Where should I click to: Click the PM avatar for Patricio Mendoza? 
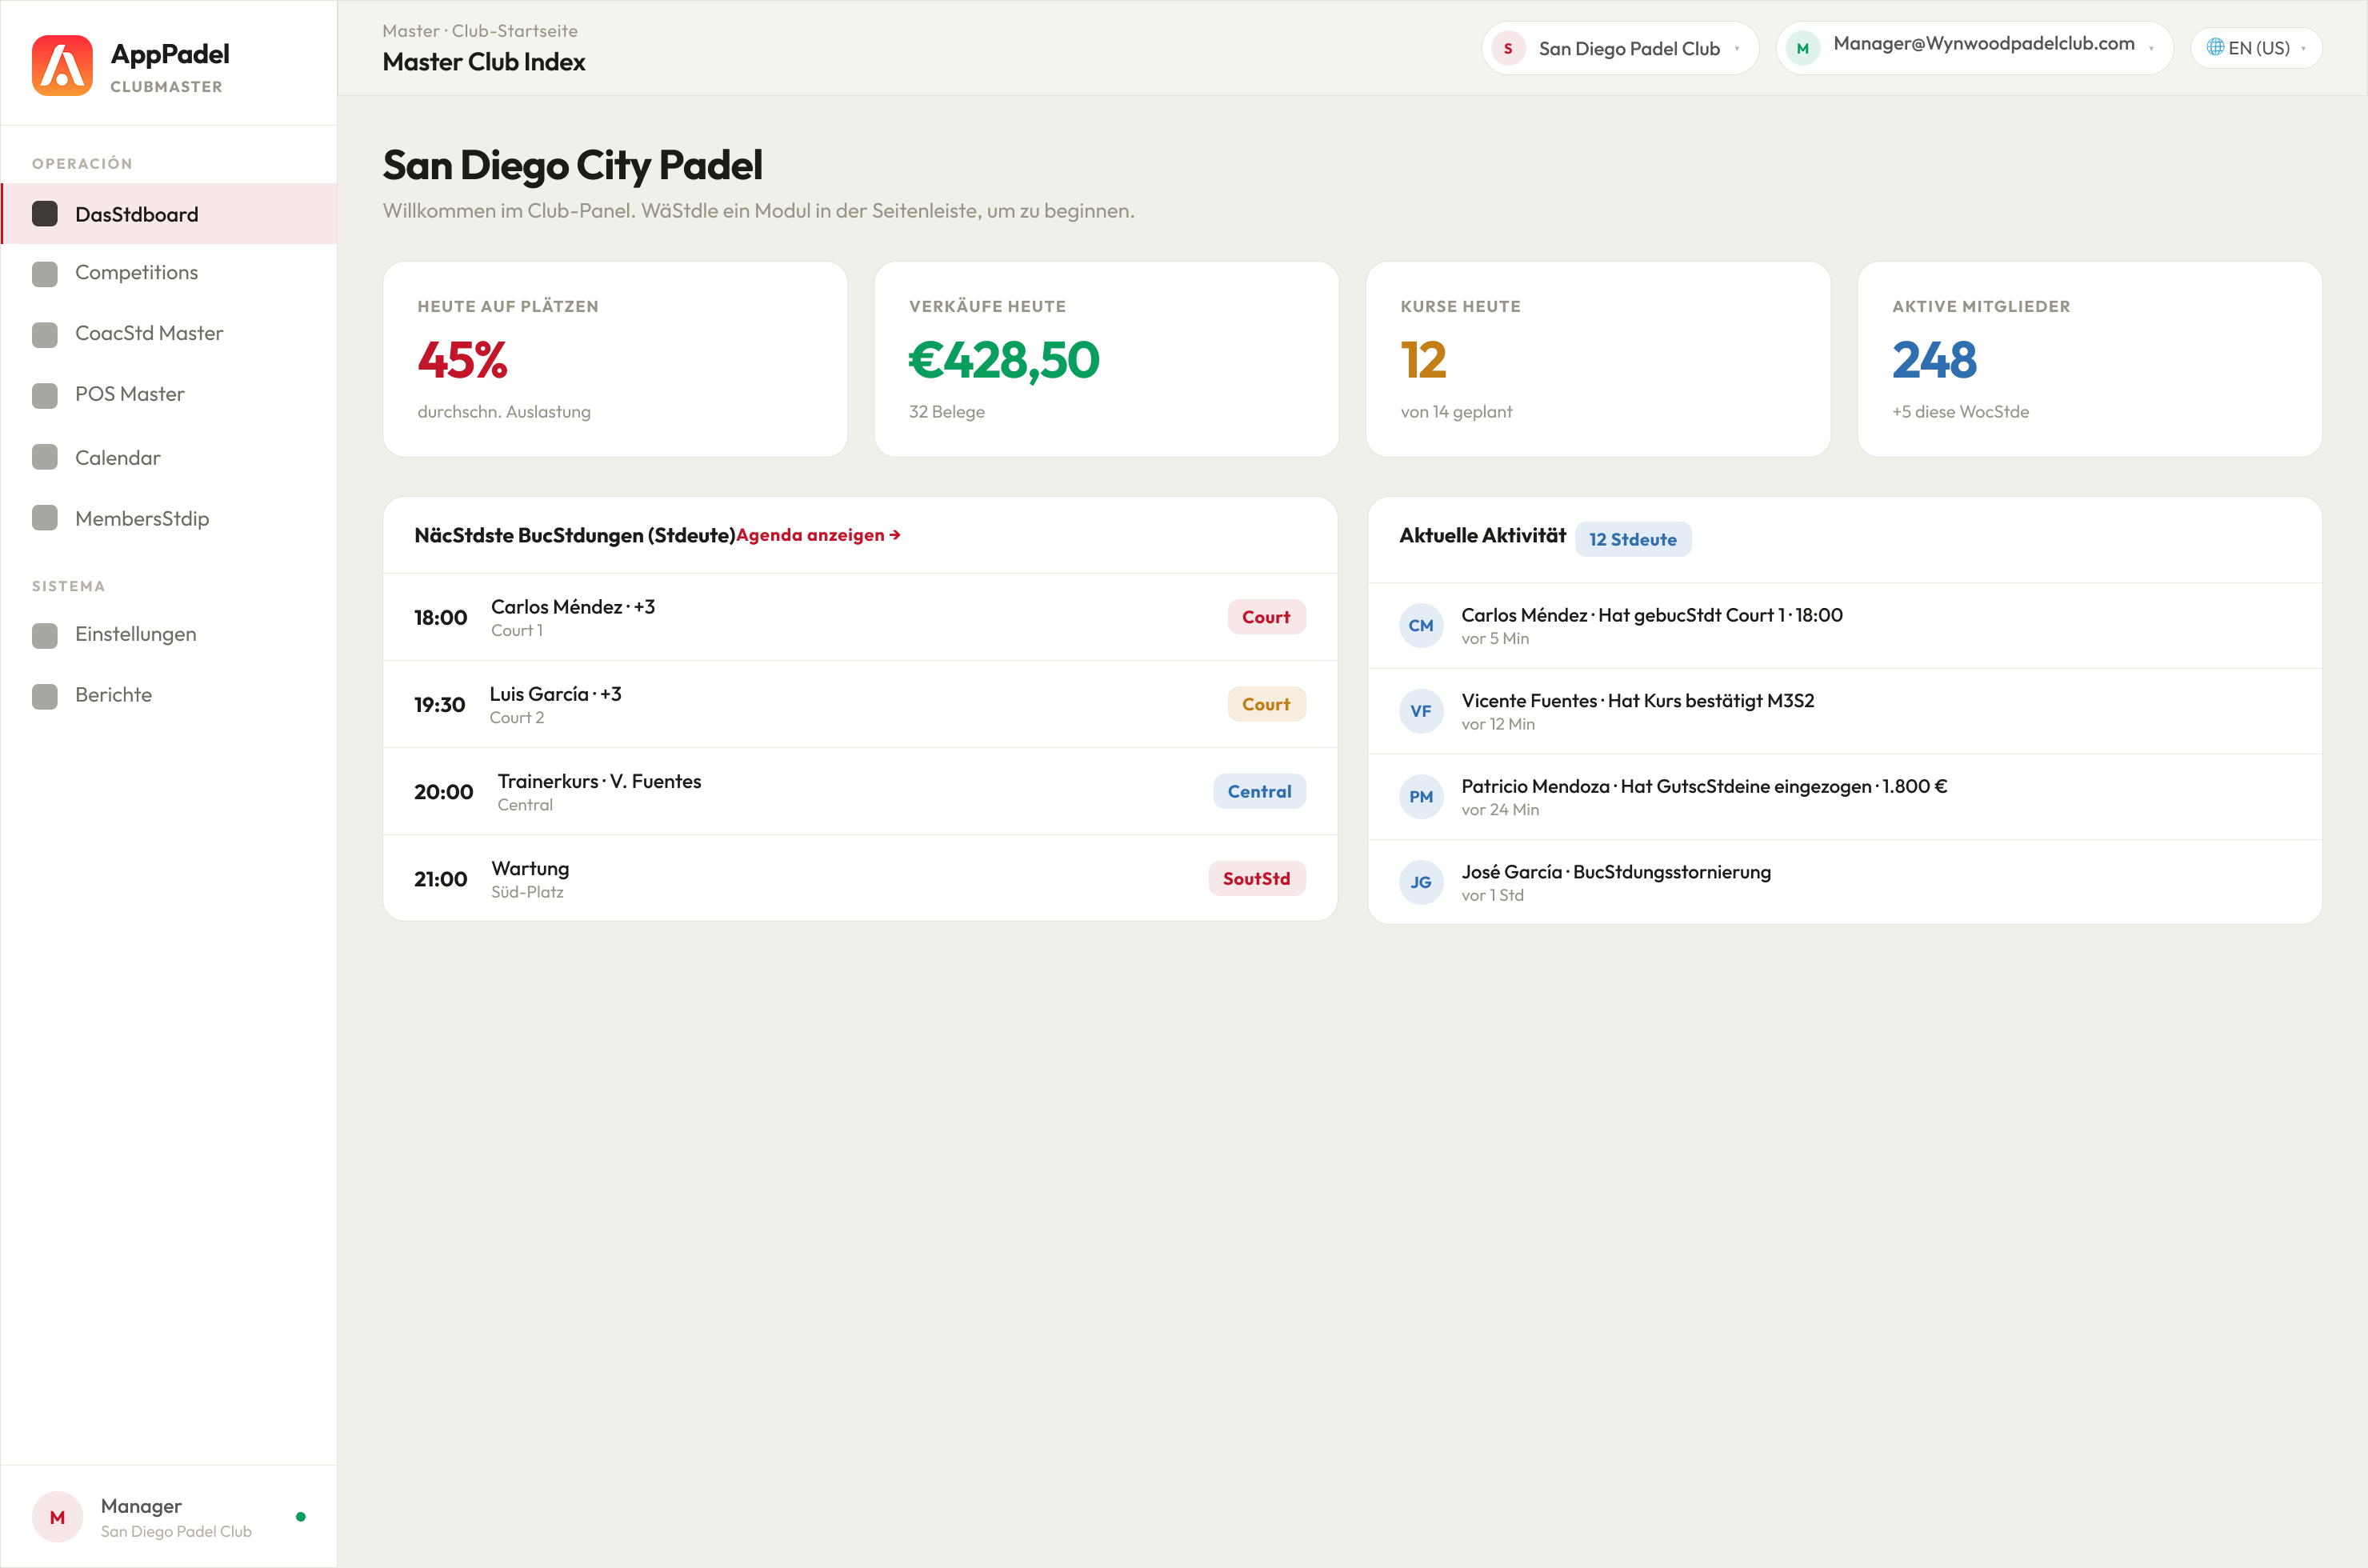[1421, 797]
